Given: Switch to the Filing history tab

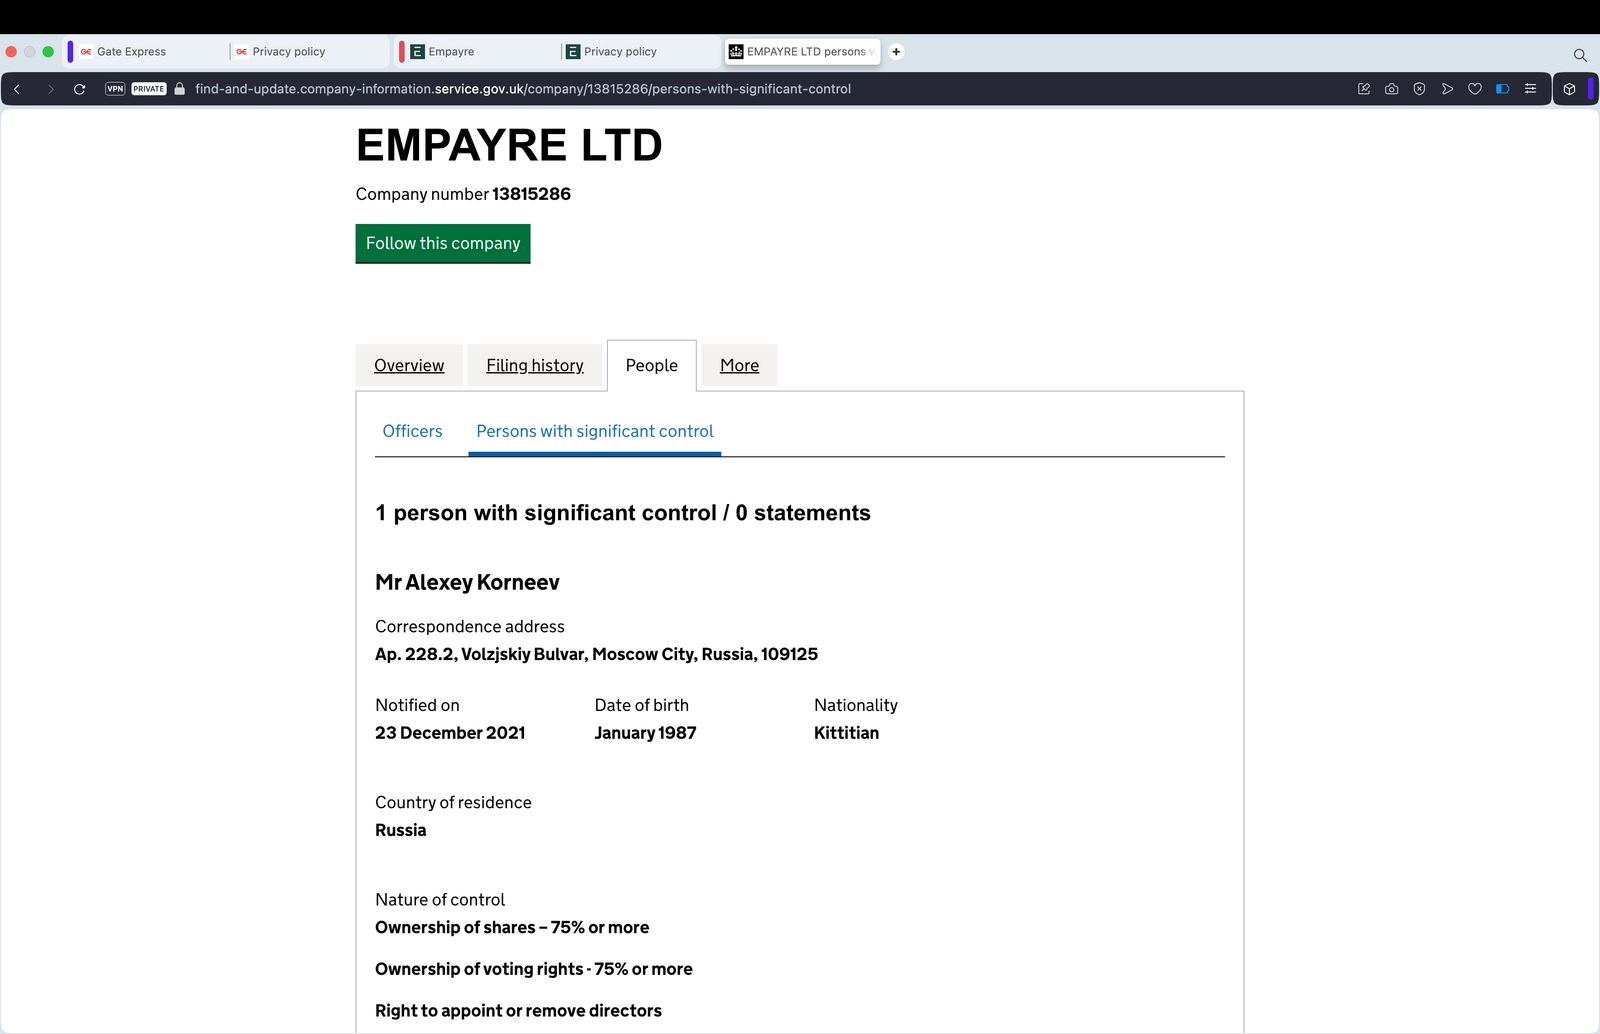Looking at the screenshot, I should click(x=535, y=365).
